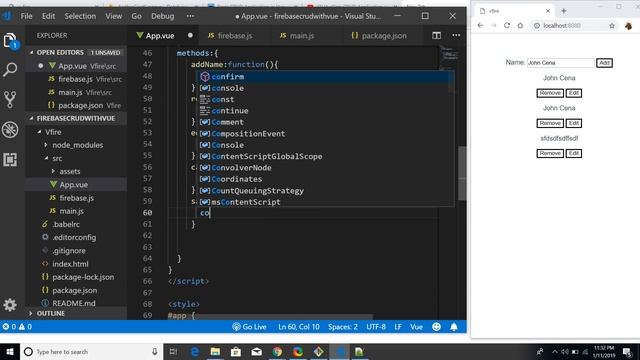The height and width of the screenshot is (360, 640).
Task: Click the Split Editor icon
Action: pos(436,36)
